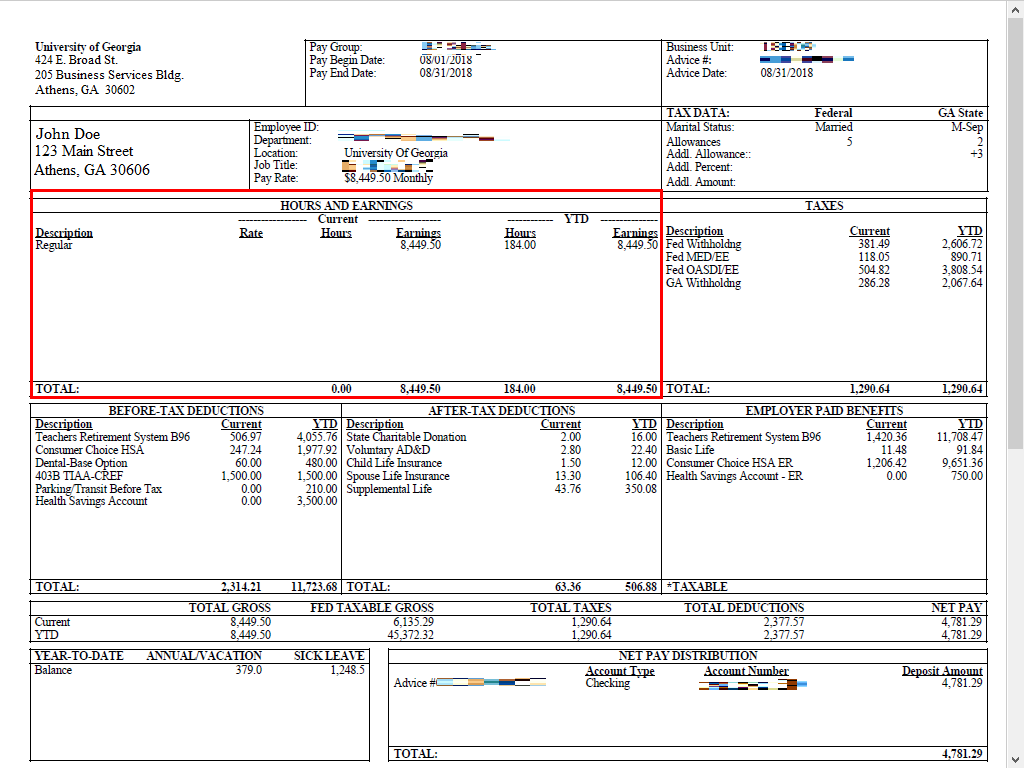Click the TAXES section heading
Screen dimensions: 1024x768
(x=824, y=206)
